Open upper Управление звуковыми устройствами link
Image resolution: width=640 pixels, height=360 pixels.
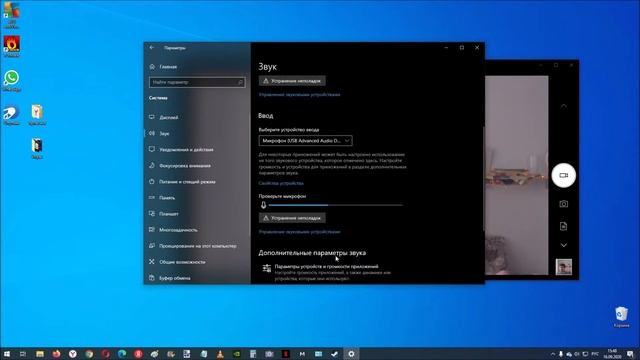299,94
